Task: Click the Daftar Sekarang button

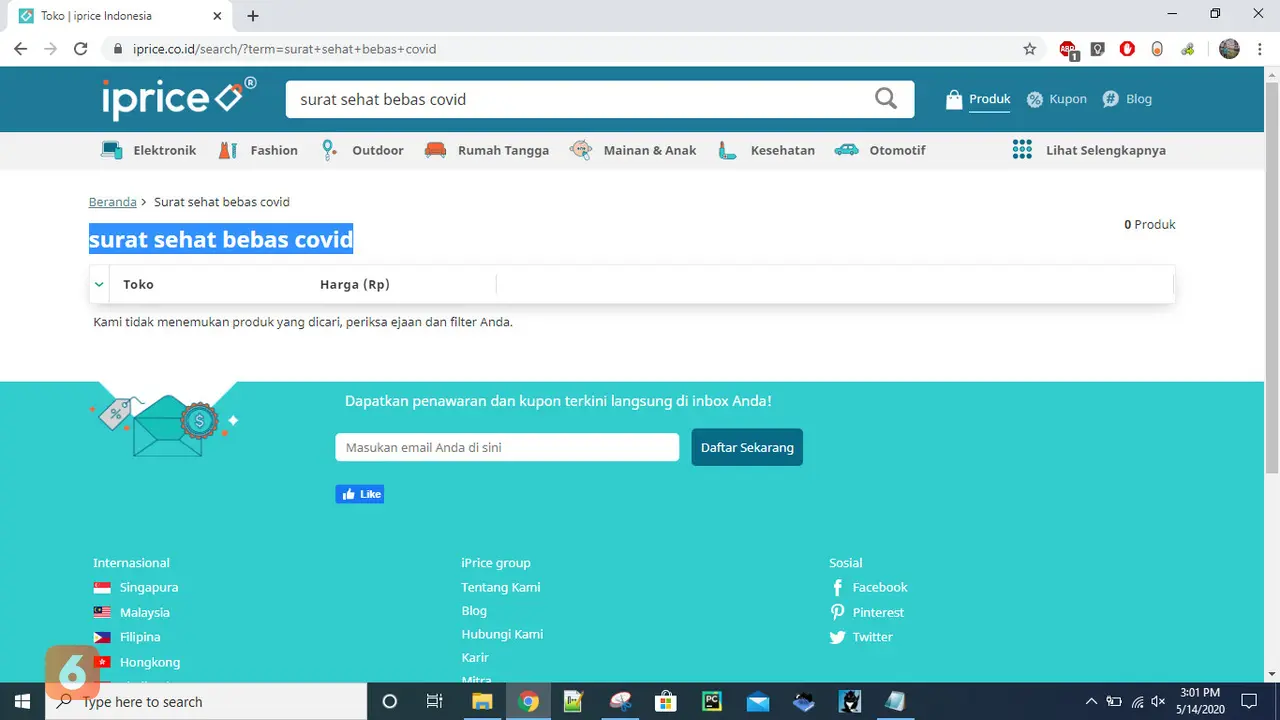Action: tap(747, 447)
